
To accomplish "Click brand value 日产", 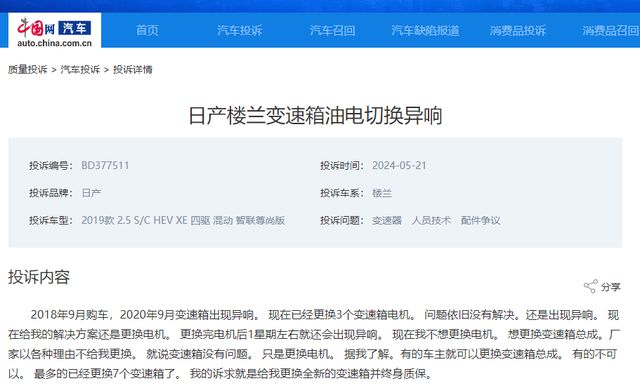I will (91, 193).
